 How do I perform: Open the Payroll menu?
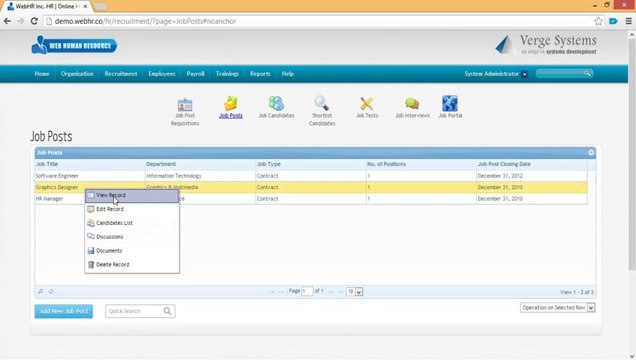point(196,74)
